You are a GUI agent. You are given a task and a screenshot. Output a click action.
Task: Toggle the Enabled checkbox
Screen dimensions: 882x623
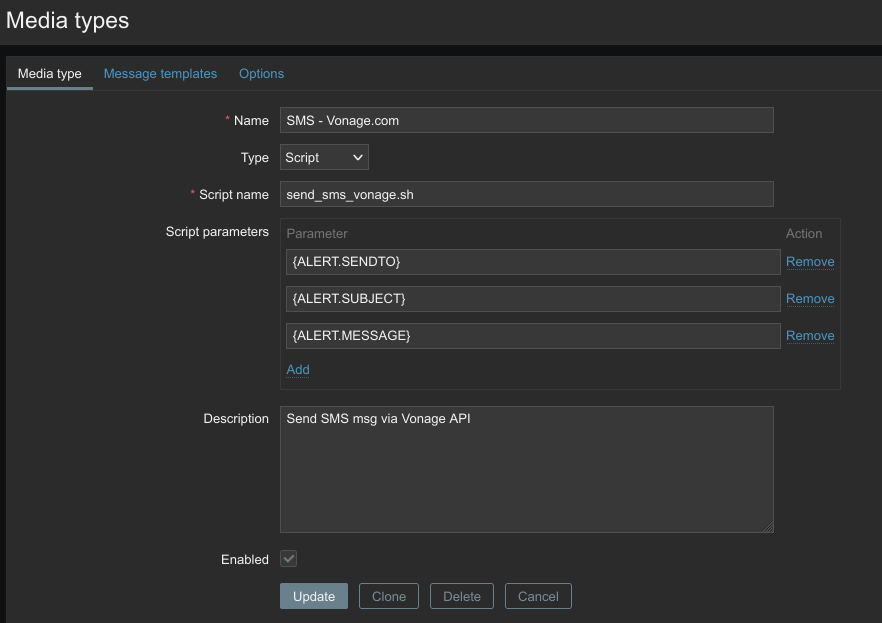(x=289, y=559)
